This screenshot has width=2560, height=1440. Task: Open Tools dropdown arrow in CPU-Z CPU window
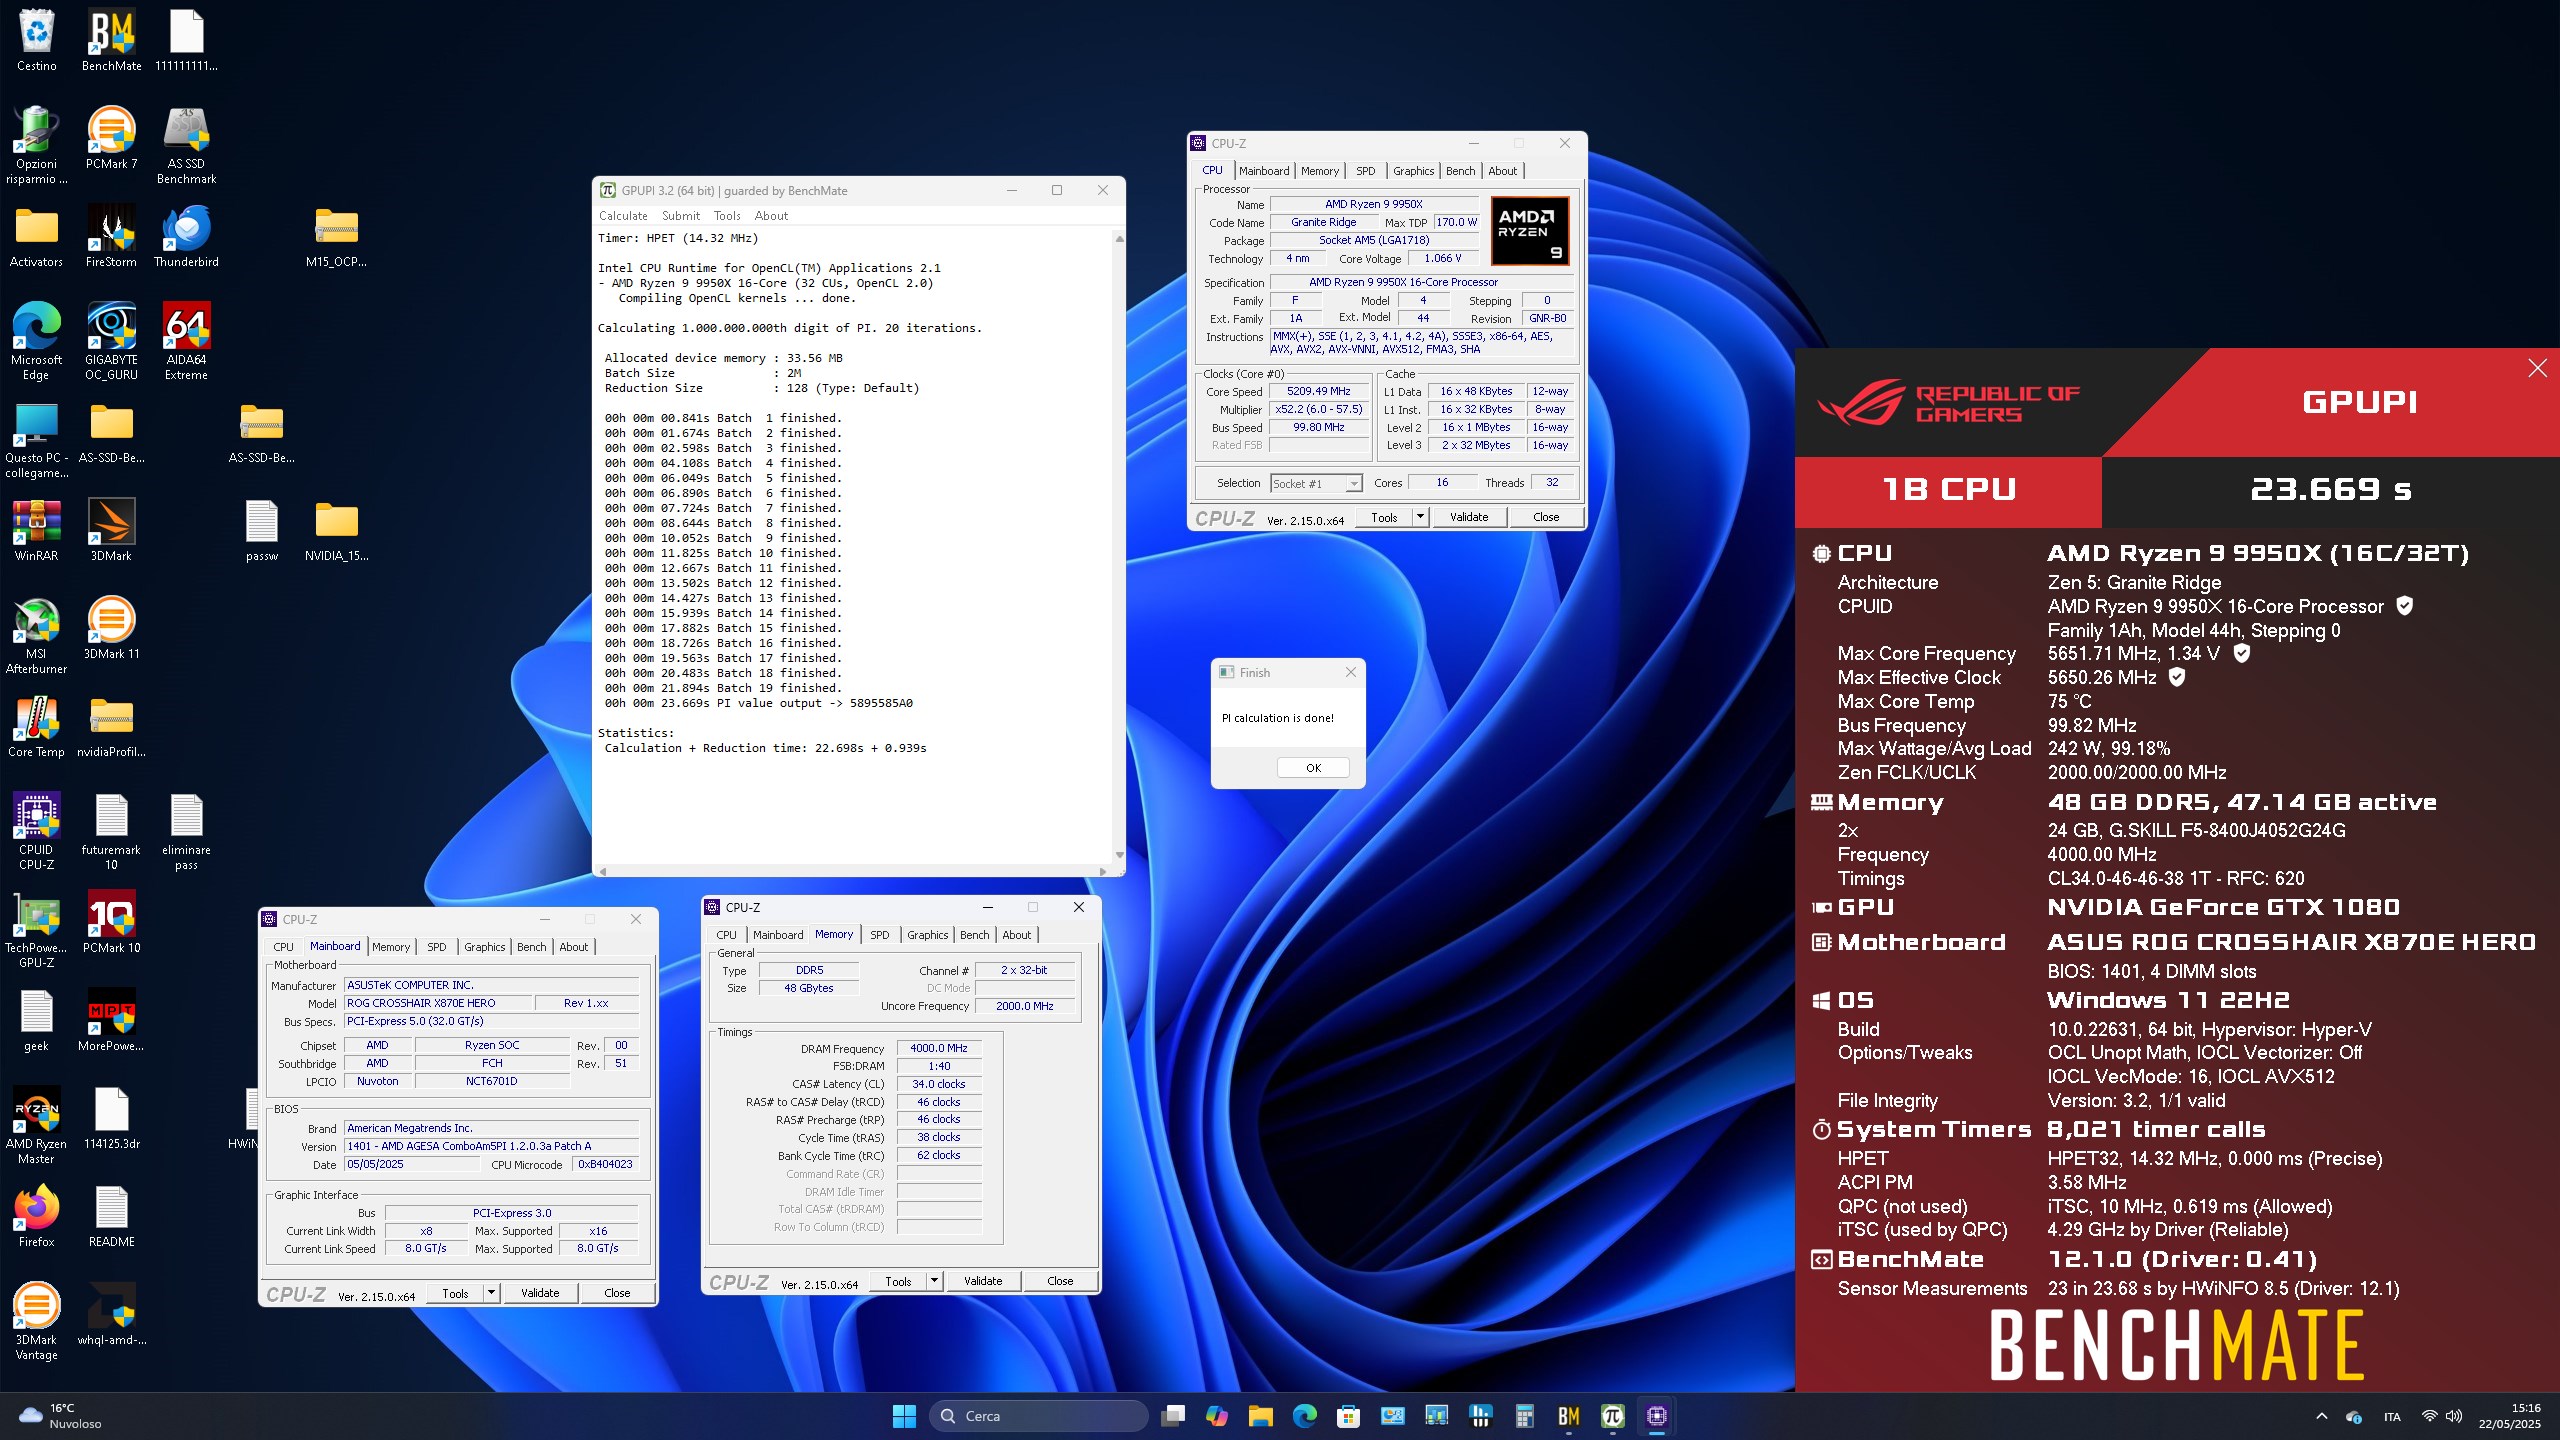[1420, 517]
